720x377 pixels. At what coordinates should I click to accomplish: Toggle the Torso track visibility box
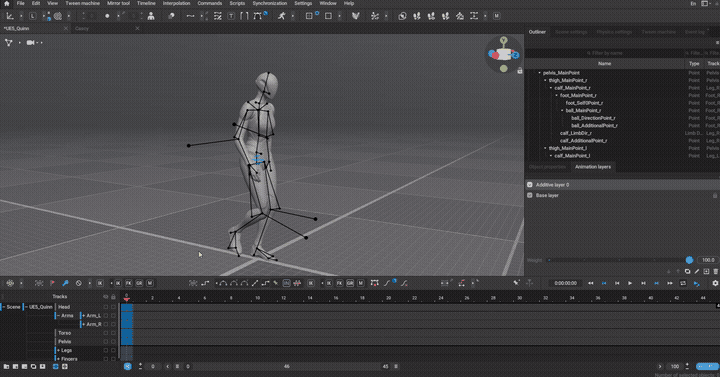[106, 333]
